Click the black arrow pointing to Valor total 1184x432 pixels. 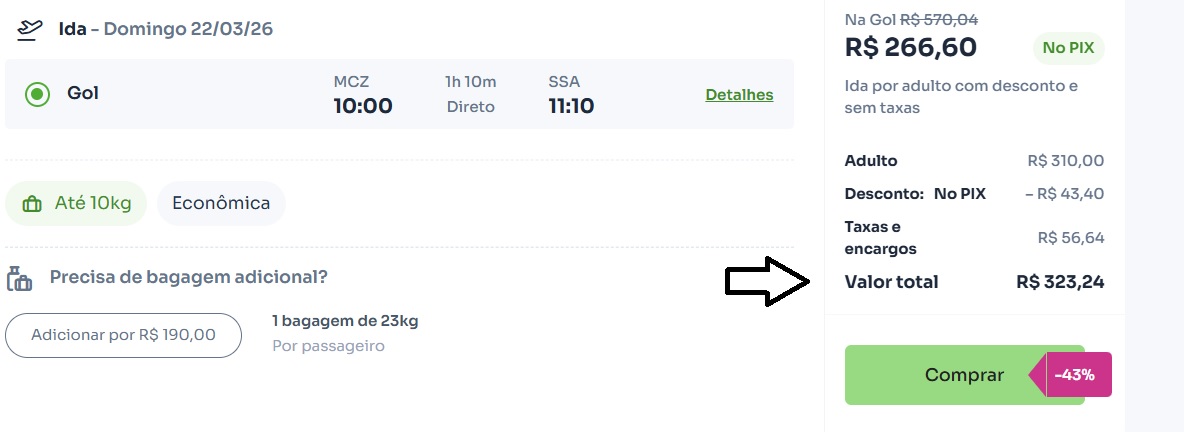(x=767, y=283)
